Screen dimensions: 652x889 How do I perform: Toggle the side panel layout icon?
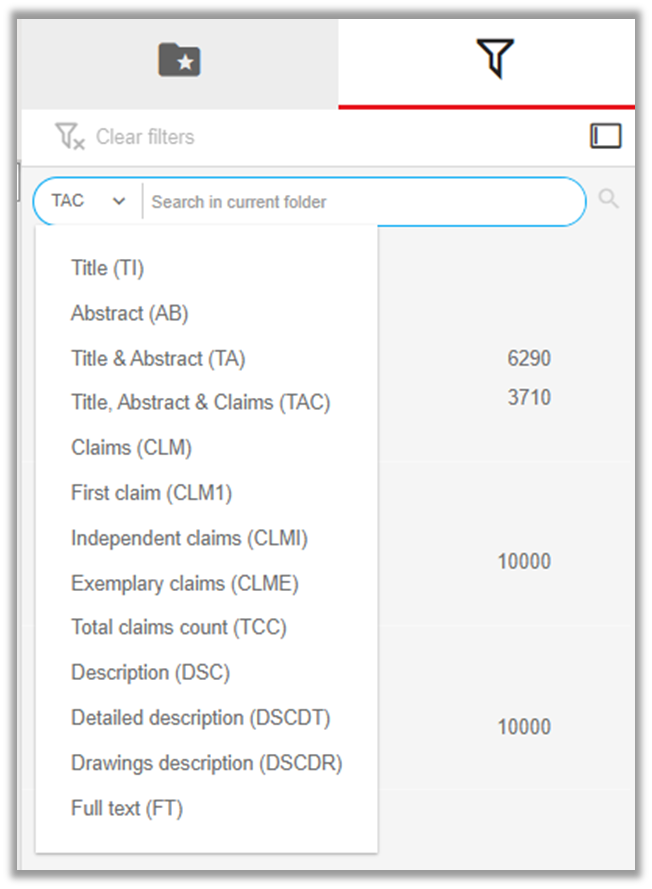click(x=606, y=136)
